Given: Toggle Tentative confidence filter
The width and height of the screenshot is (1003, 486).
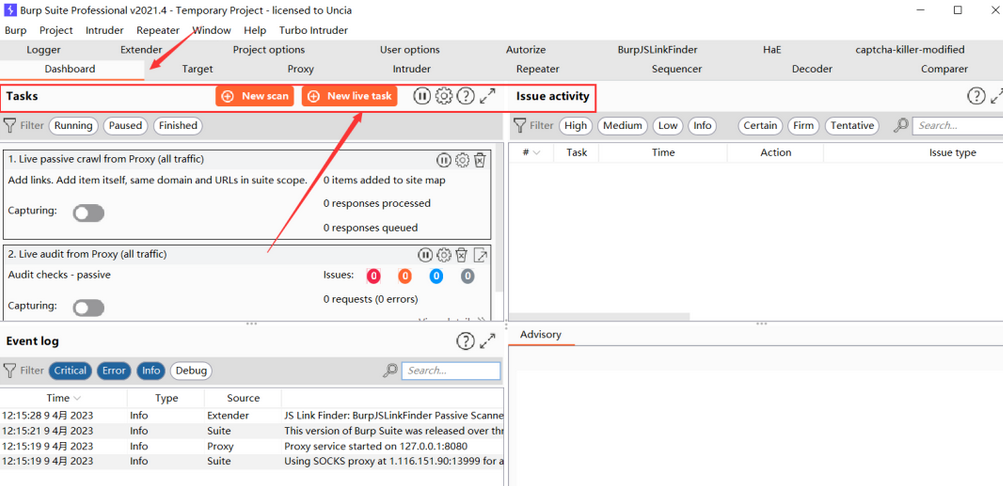Looking at the screenshot, I should pos(852,125).
